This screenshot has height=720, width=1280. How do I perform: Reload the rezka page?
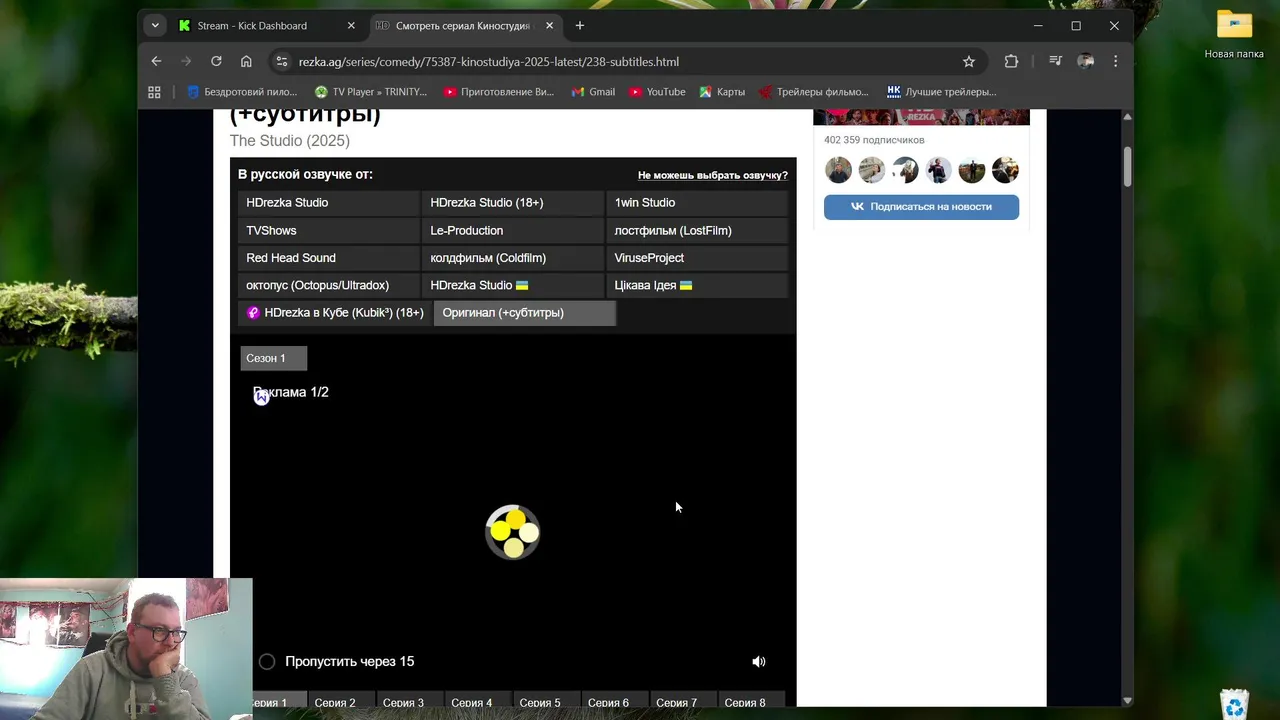tap(216, 61)
